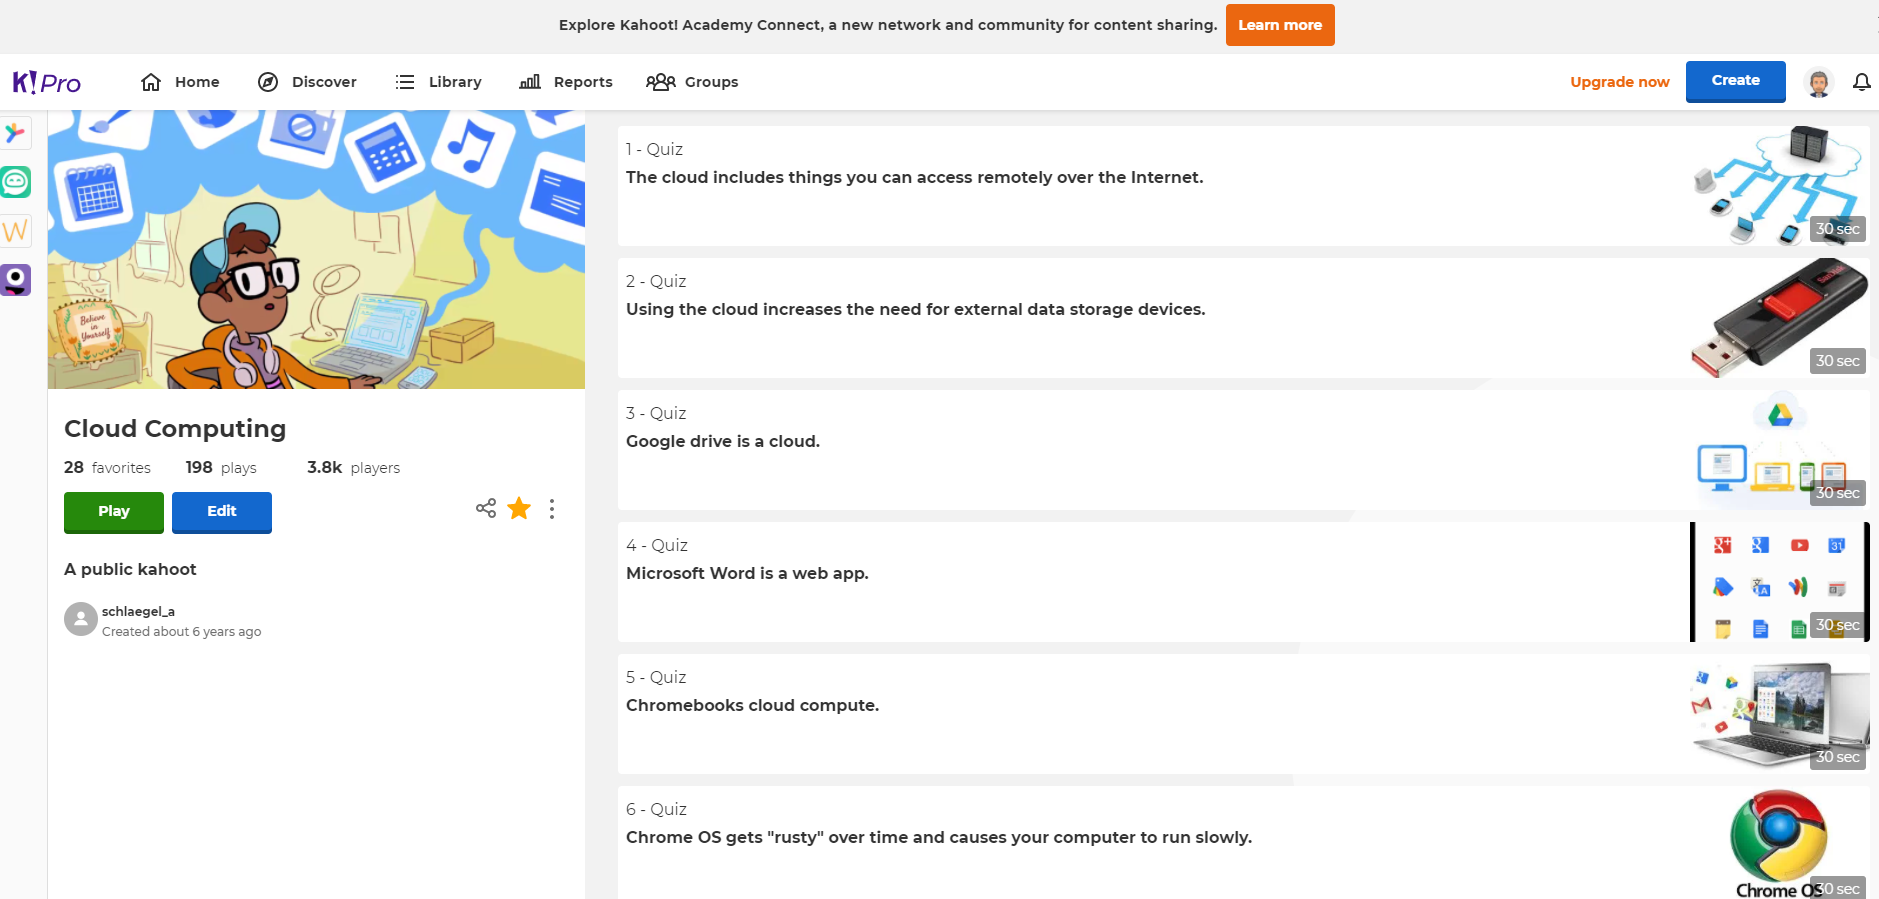The width and height of the screenshot is (1879, 899).
Task: Click the Upgrade now link
Action: (x=1619, y=82)
